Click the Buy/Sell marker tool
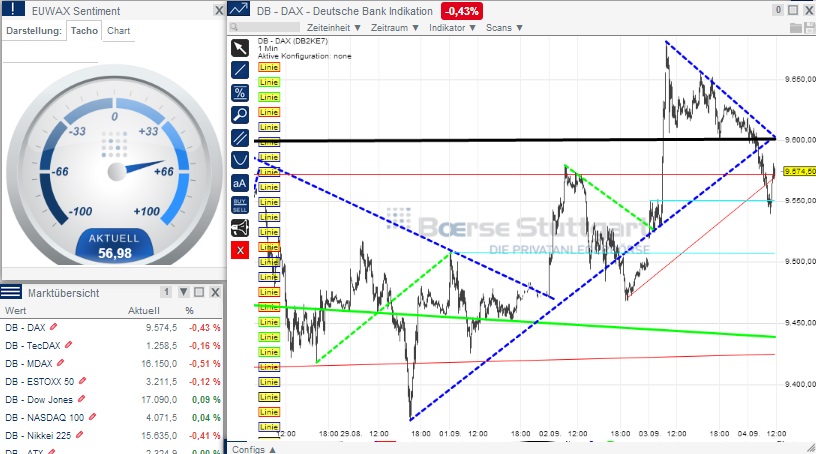Image resolution: width=816 pixels, height=454 pixels. pyautogui.click(x=240, y=205)
